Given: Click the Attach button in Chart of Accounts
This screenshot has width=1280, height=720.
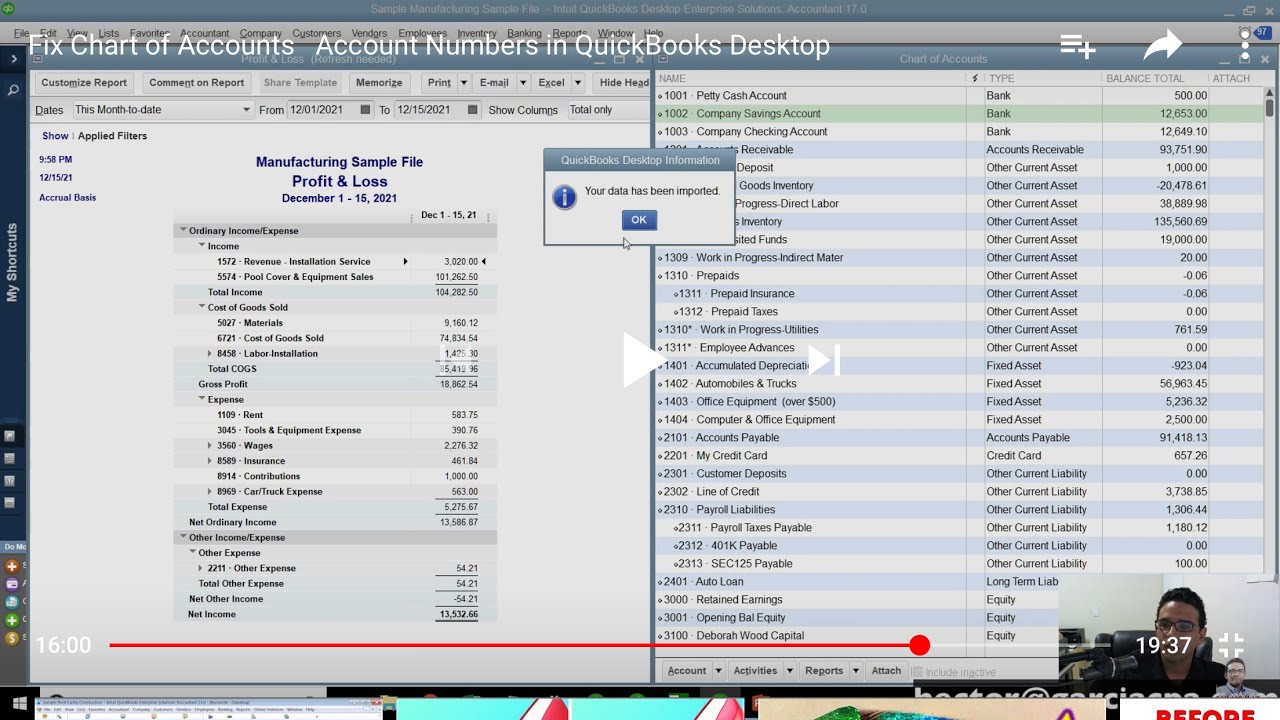Looking at the screenshot, I should point(886,671).
